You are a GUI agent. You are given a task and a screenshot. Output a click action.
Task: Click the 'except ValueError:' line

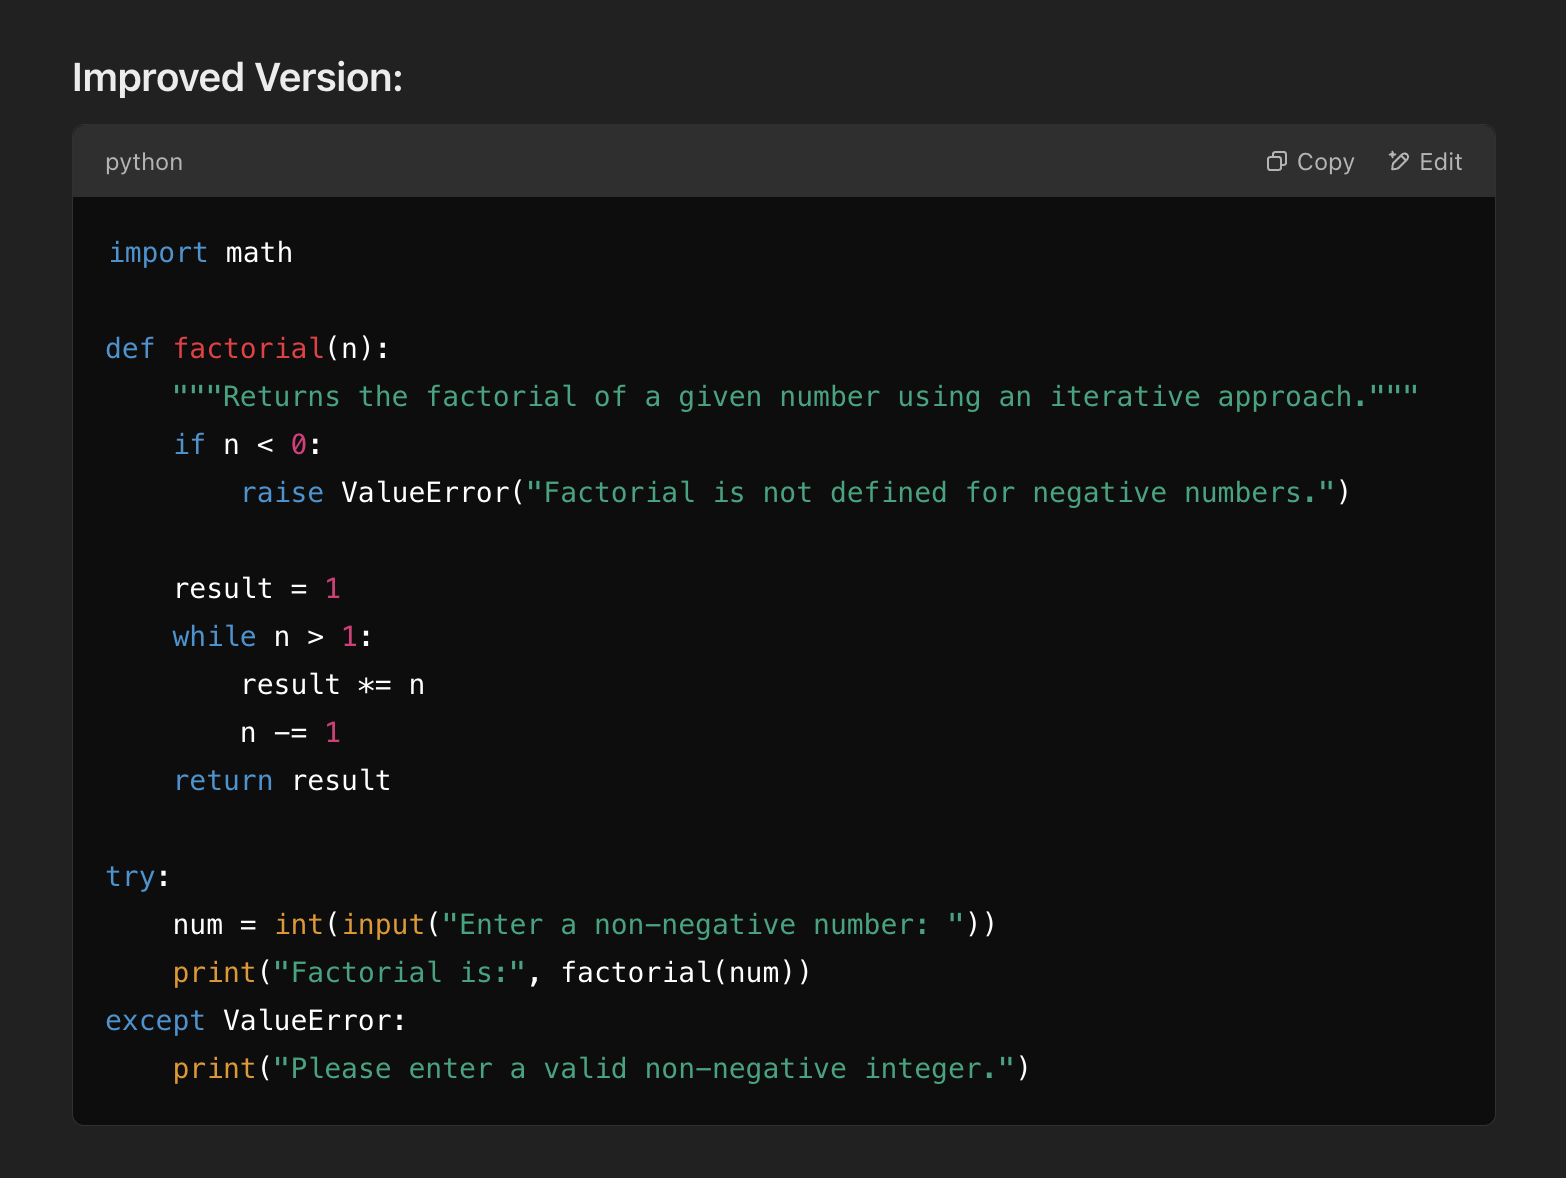click(x=255, y=1021)
